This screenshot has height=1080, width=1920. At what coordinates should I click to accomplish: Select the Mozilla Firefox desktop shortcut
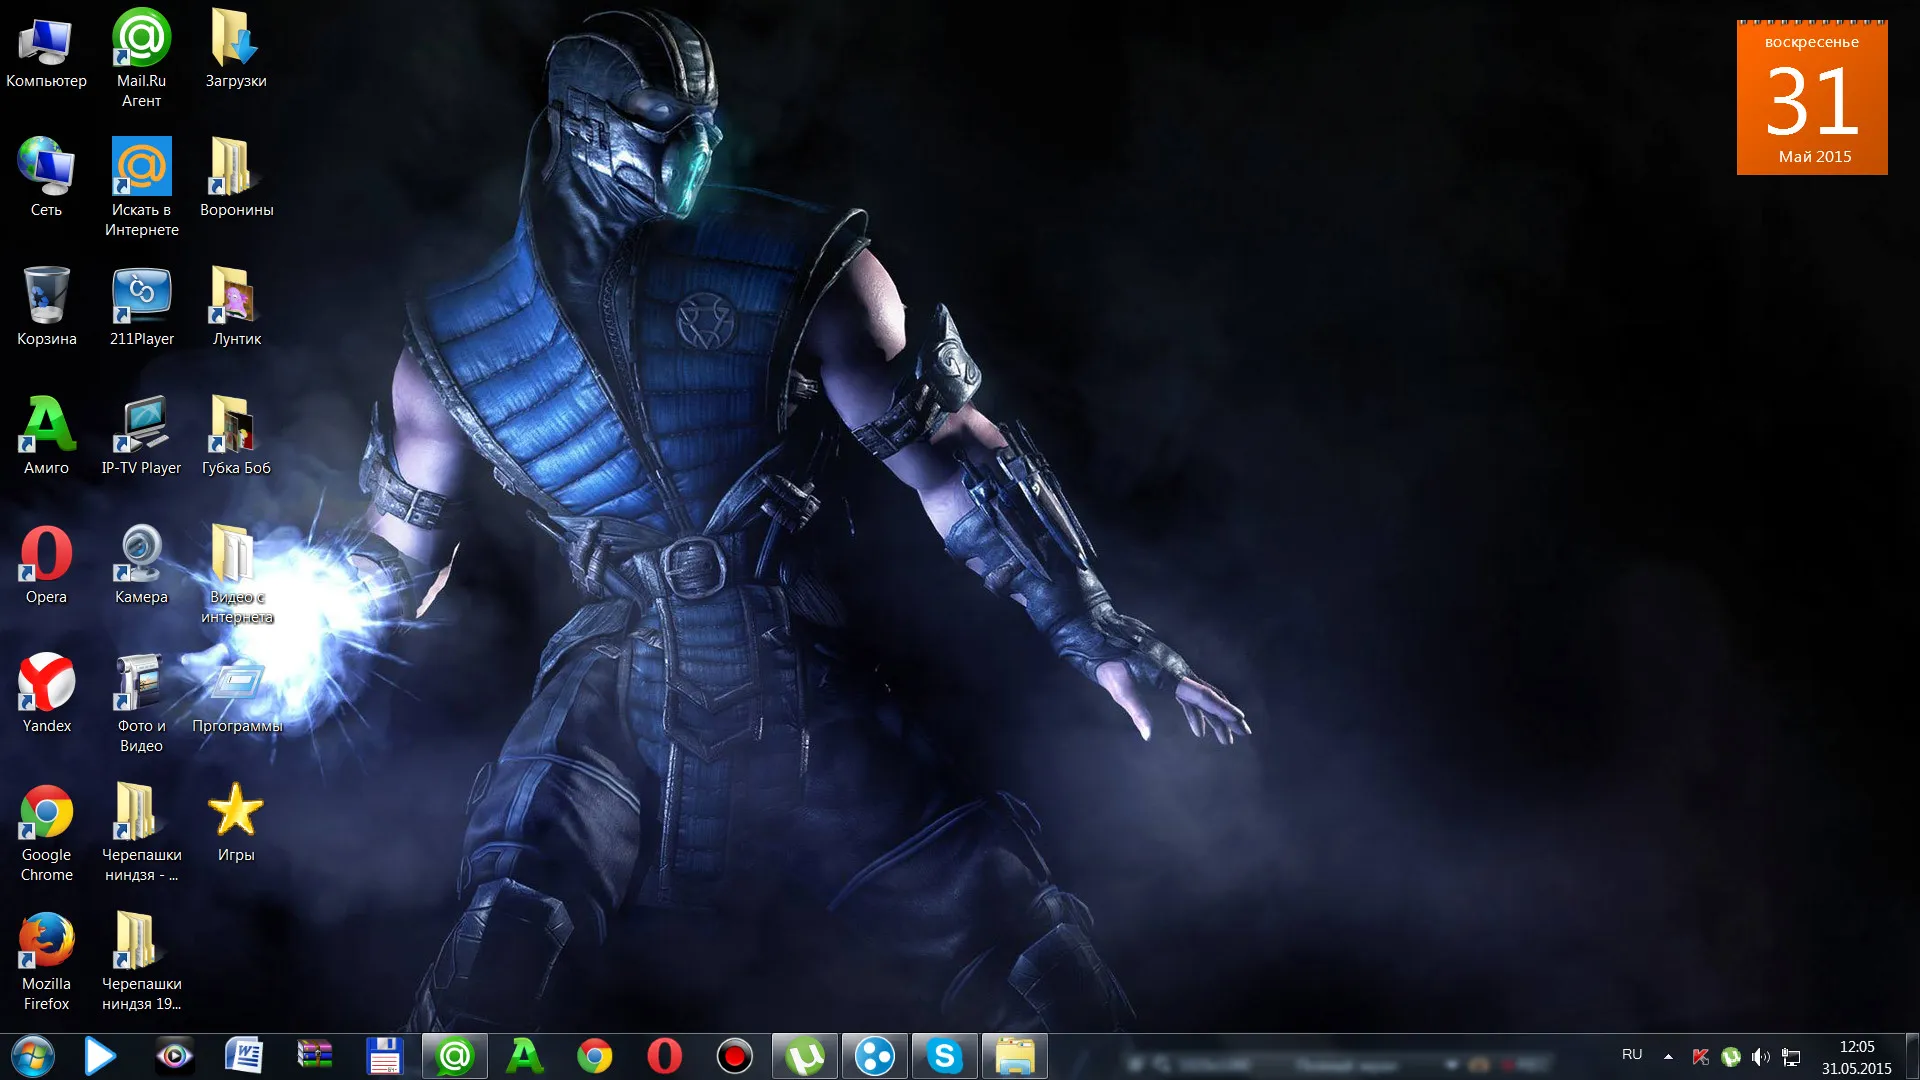point(46,961)
